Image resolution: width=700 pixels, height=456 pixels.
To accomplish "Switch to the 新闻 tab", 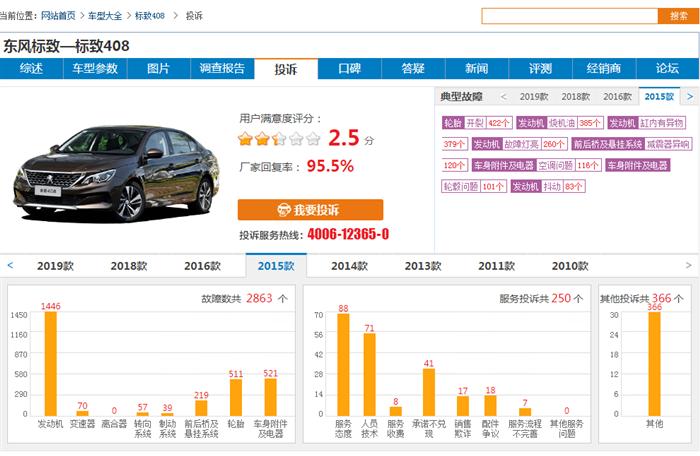I will click(477, 68).
